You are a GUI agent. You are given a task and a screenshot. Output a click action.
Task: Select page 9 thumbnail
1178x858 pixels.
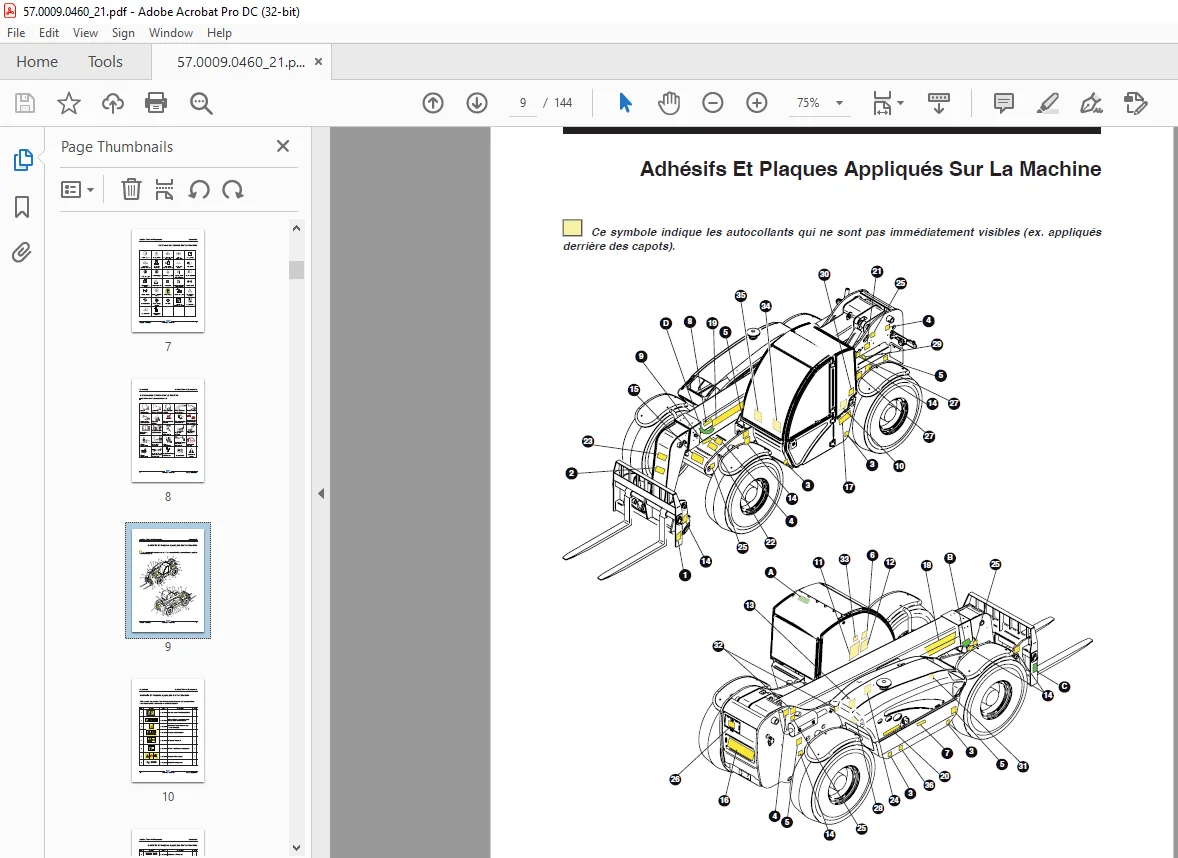[x=168, y=581]
